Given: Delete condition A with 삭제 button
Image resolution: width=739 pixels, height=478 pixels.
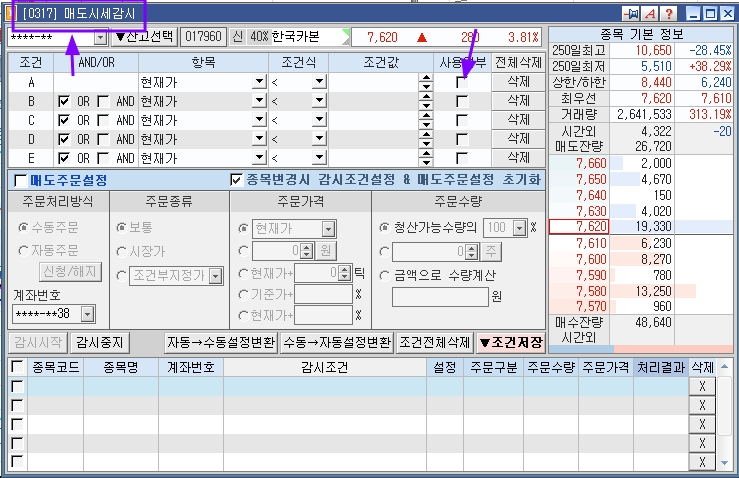Looking at the screenshot, I should [518, 82].
